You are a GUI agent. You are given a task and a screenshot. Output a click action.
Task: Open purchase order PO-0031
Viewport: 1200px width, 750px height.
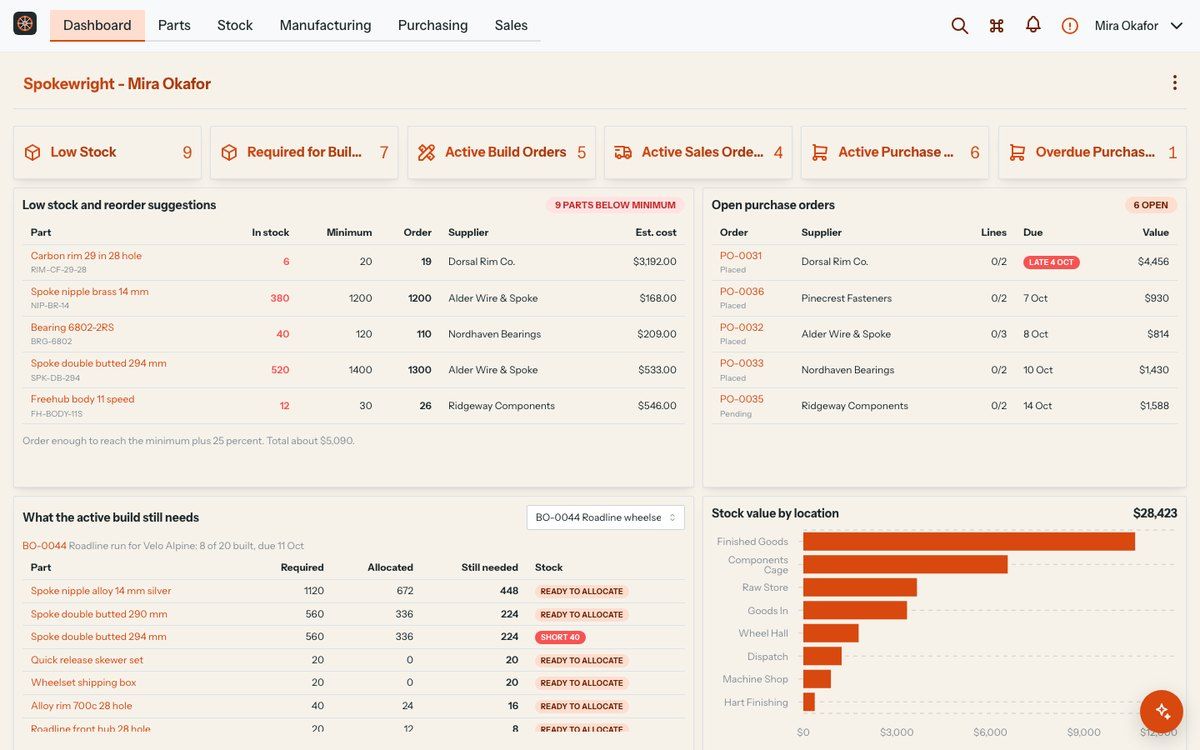[741, 256]
